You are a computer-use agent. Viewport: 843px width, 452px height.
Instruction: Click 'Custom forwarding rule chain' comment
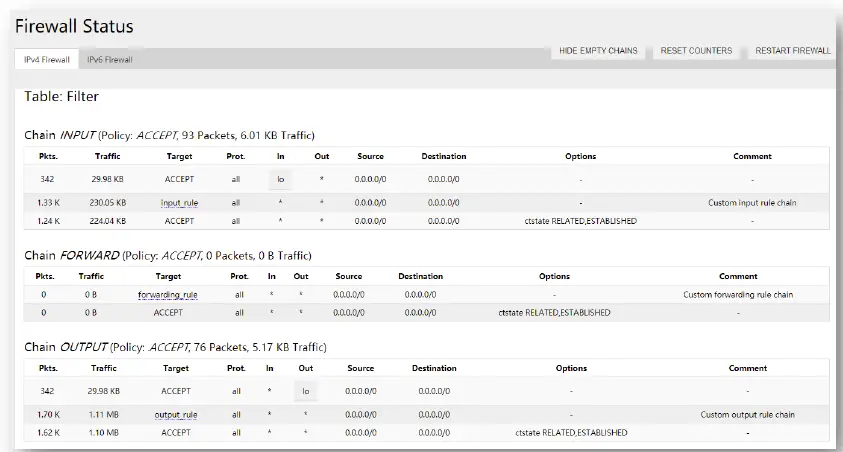[x=738, y=295]
